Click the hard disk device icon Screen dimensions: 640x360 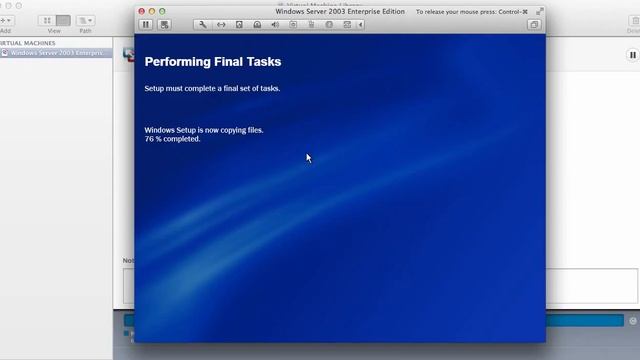(239, 24)
